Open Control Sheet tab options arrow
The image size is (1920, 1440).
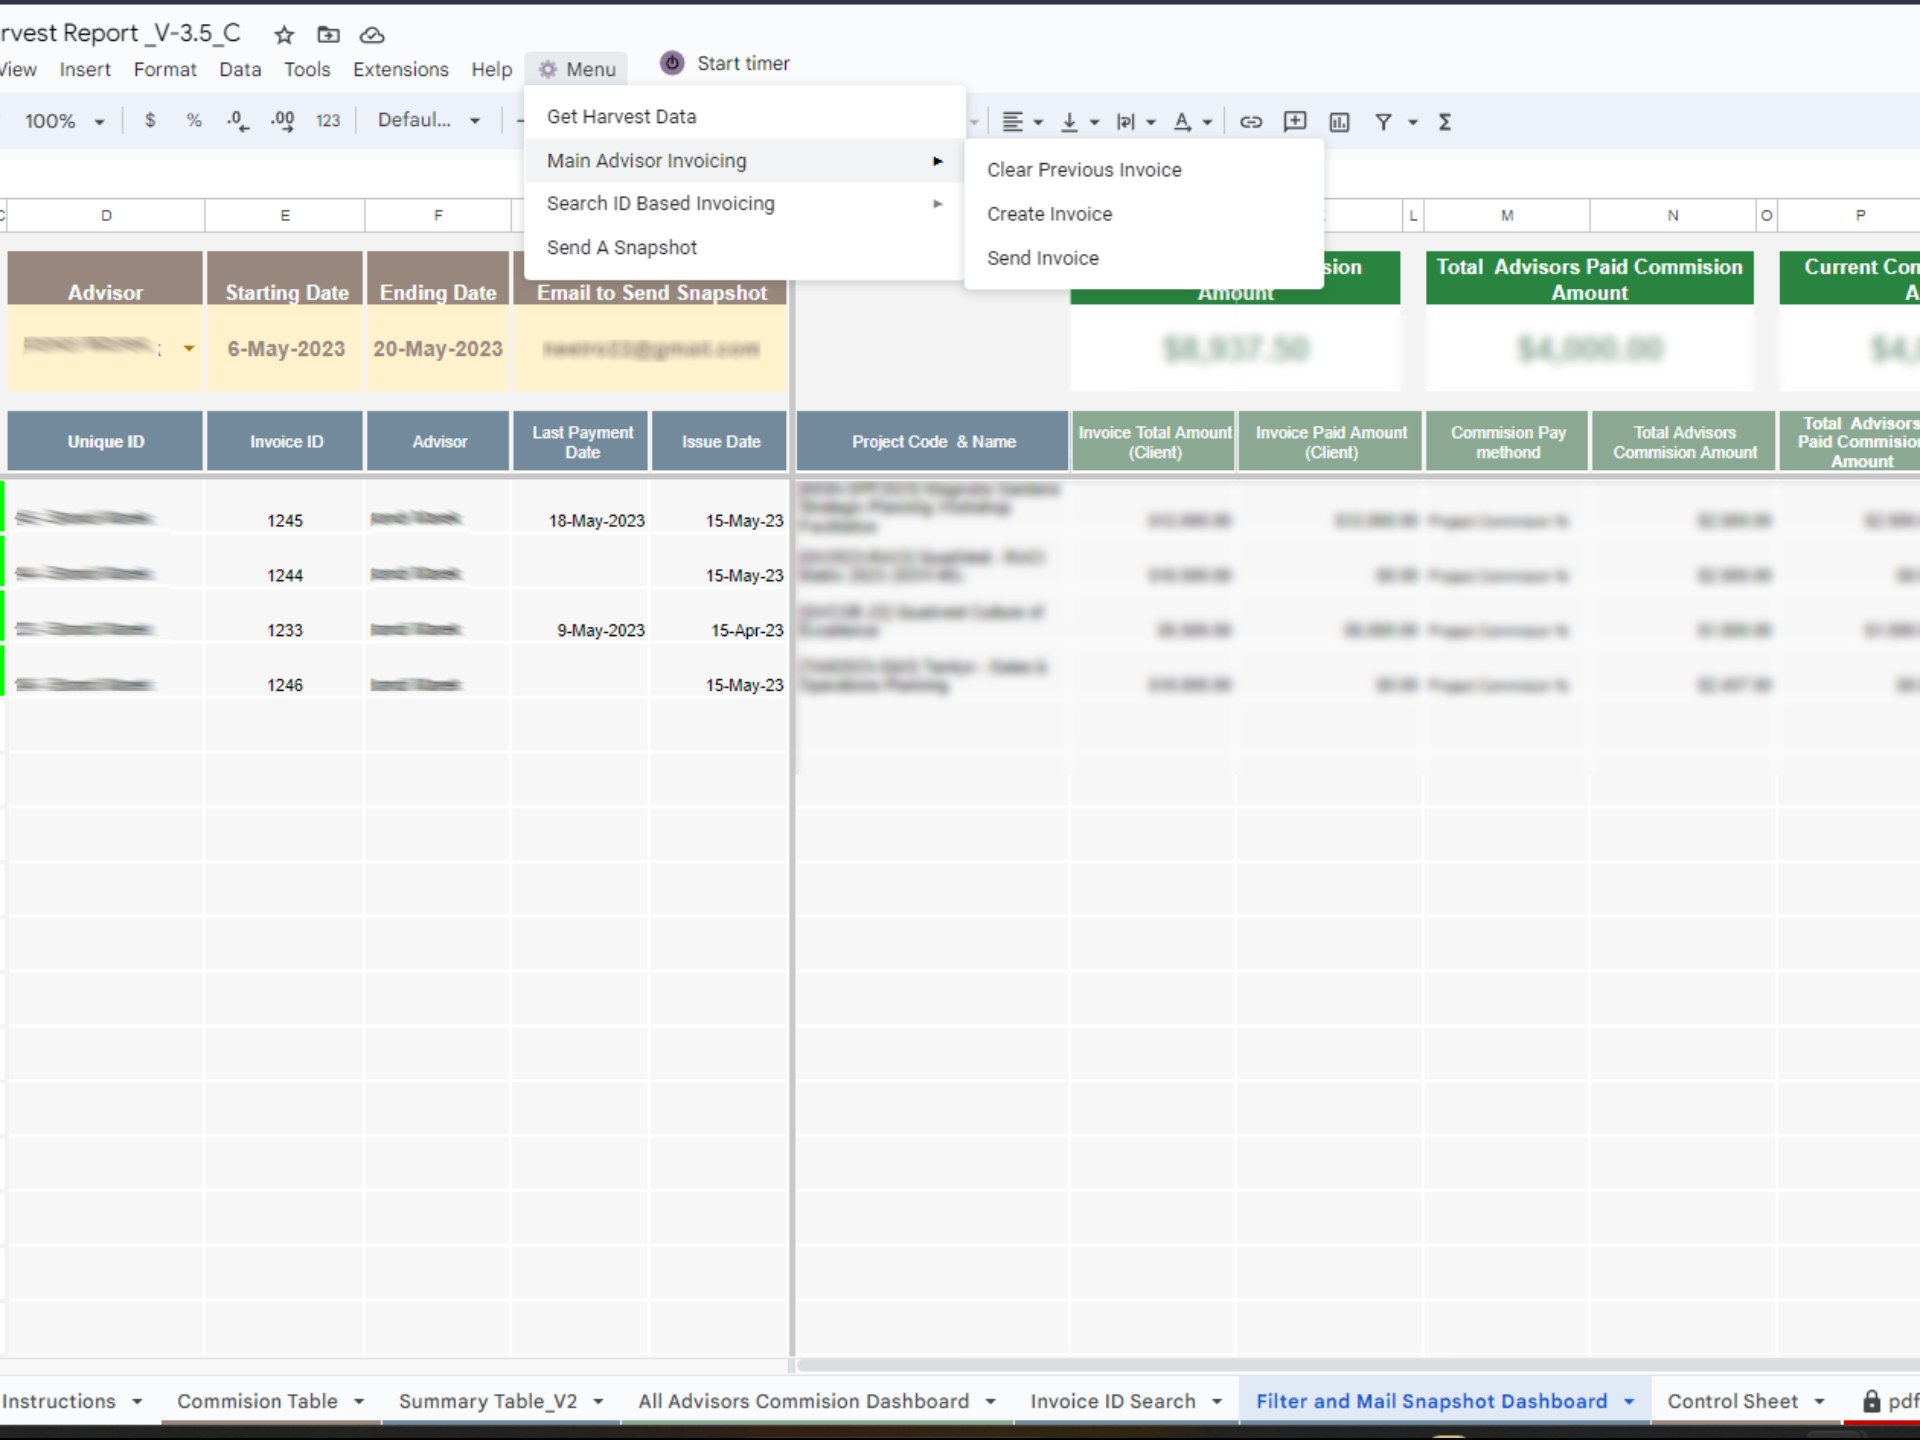[x=1819, y=1402]
